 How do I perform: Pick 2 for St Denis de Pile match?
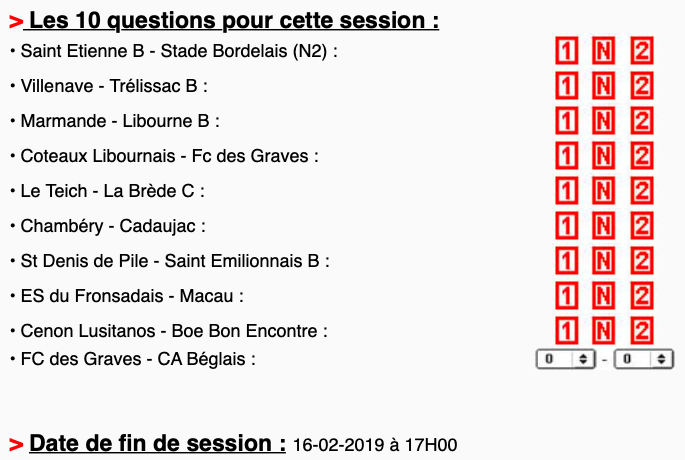642,261
